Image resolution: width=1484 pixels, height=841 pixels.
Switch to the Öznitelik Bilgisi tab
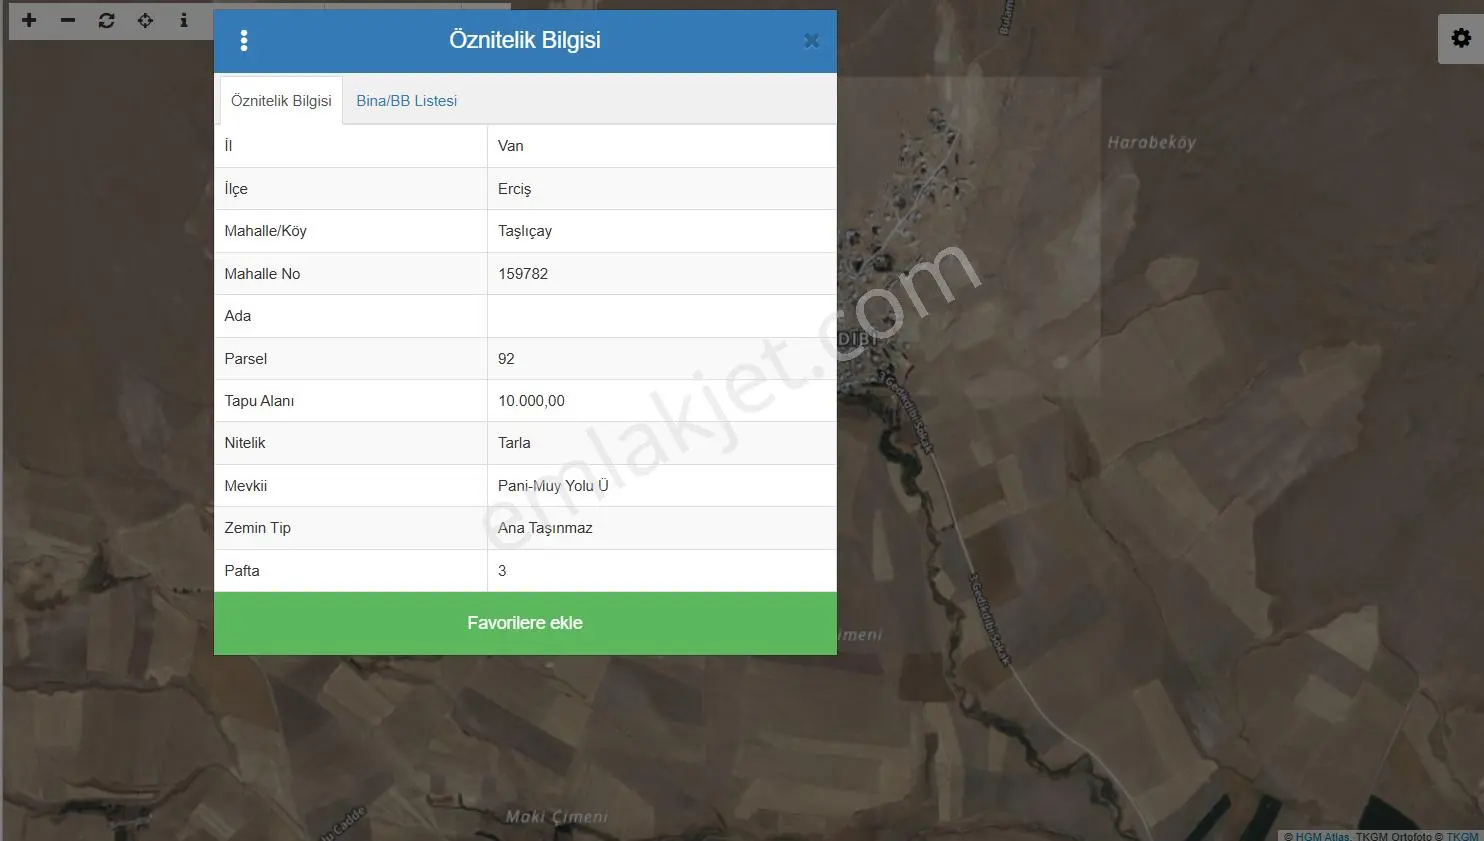point(281,101)
